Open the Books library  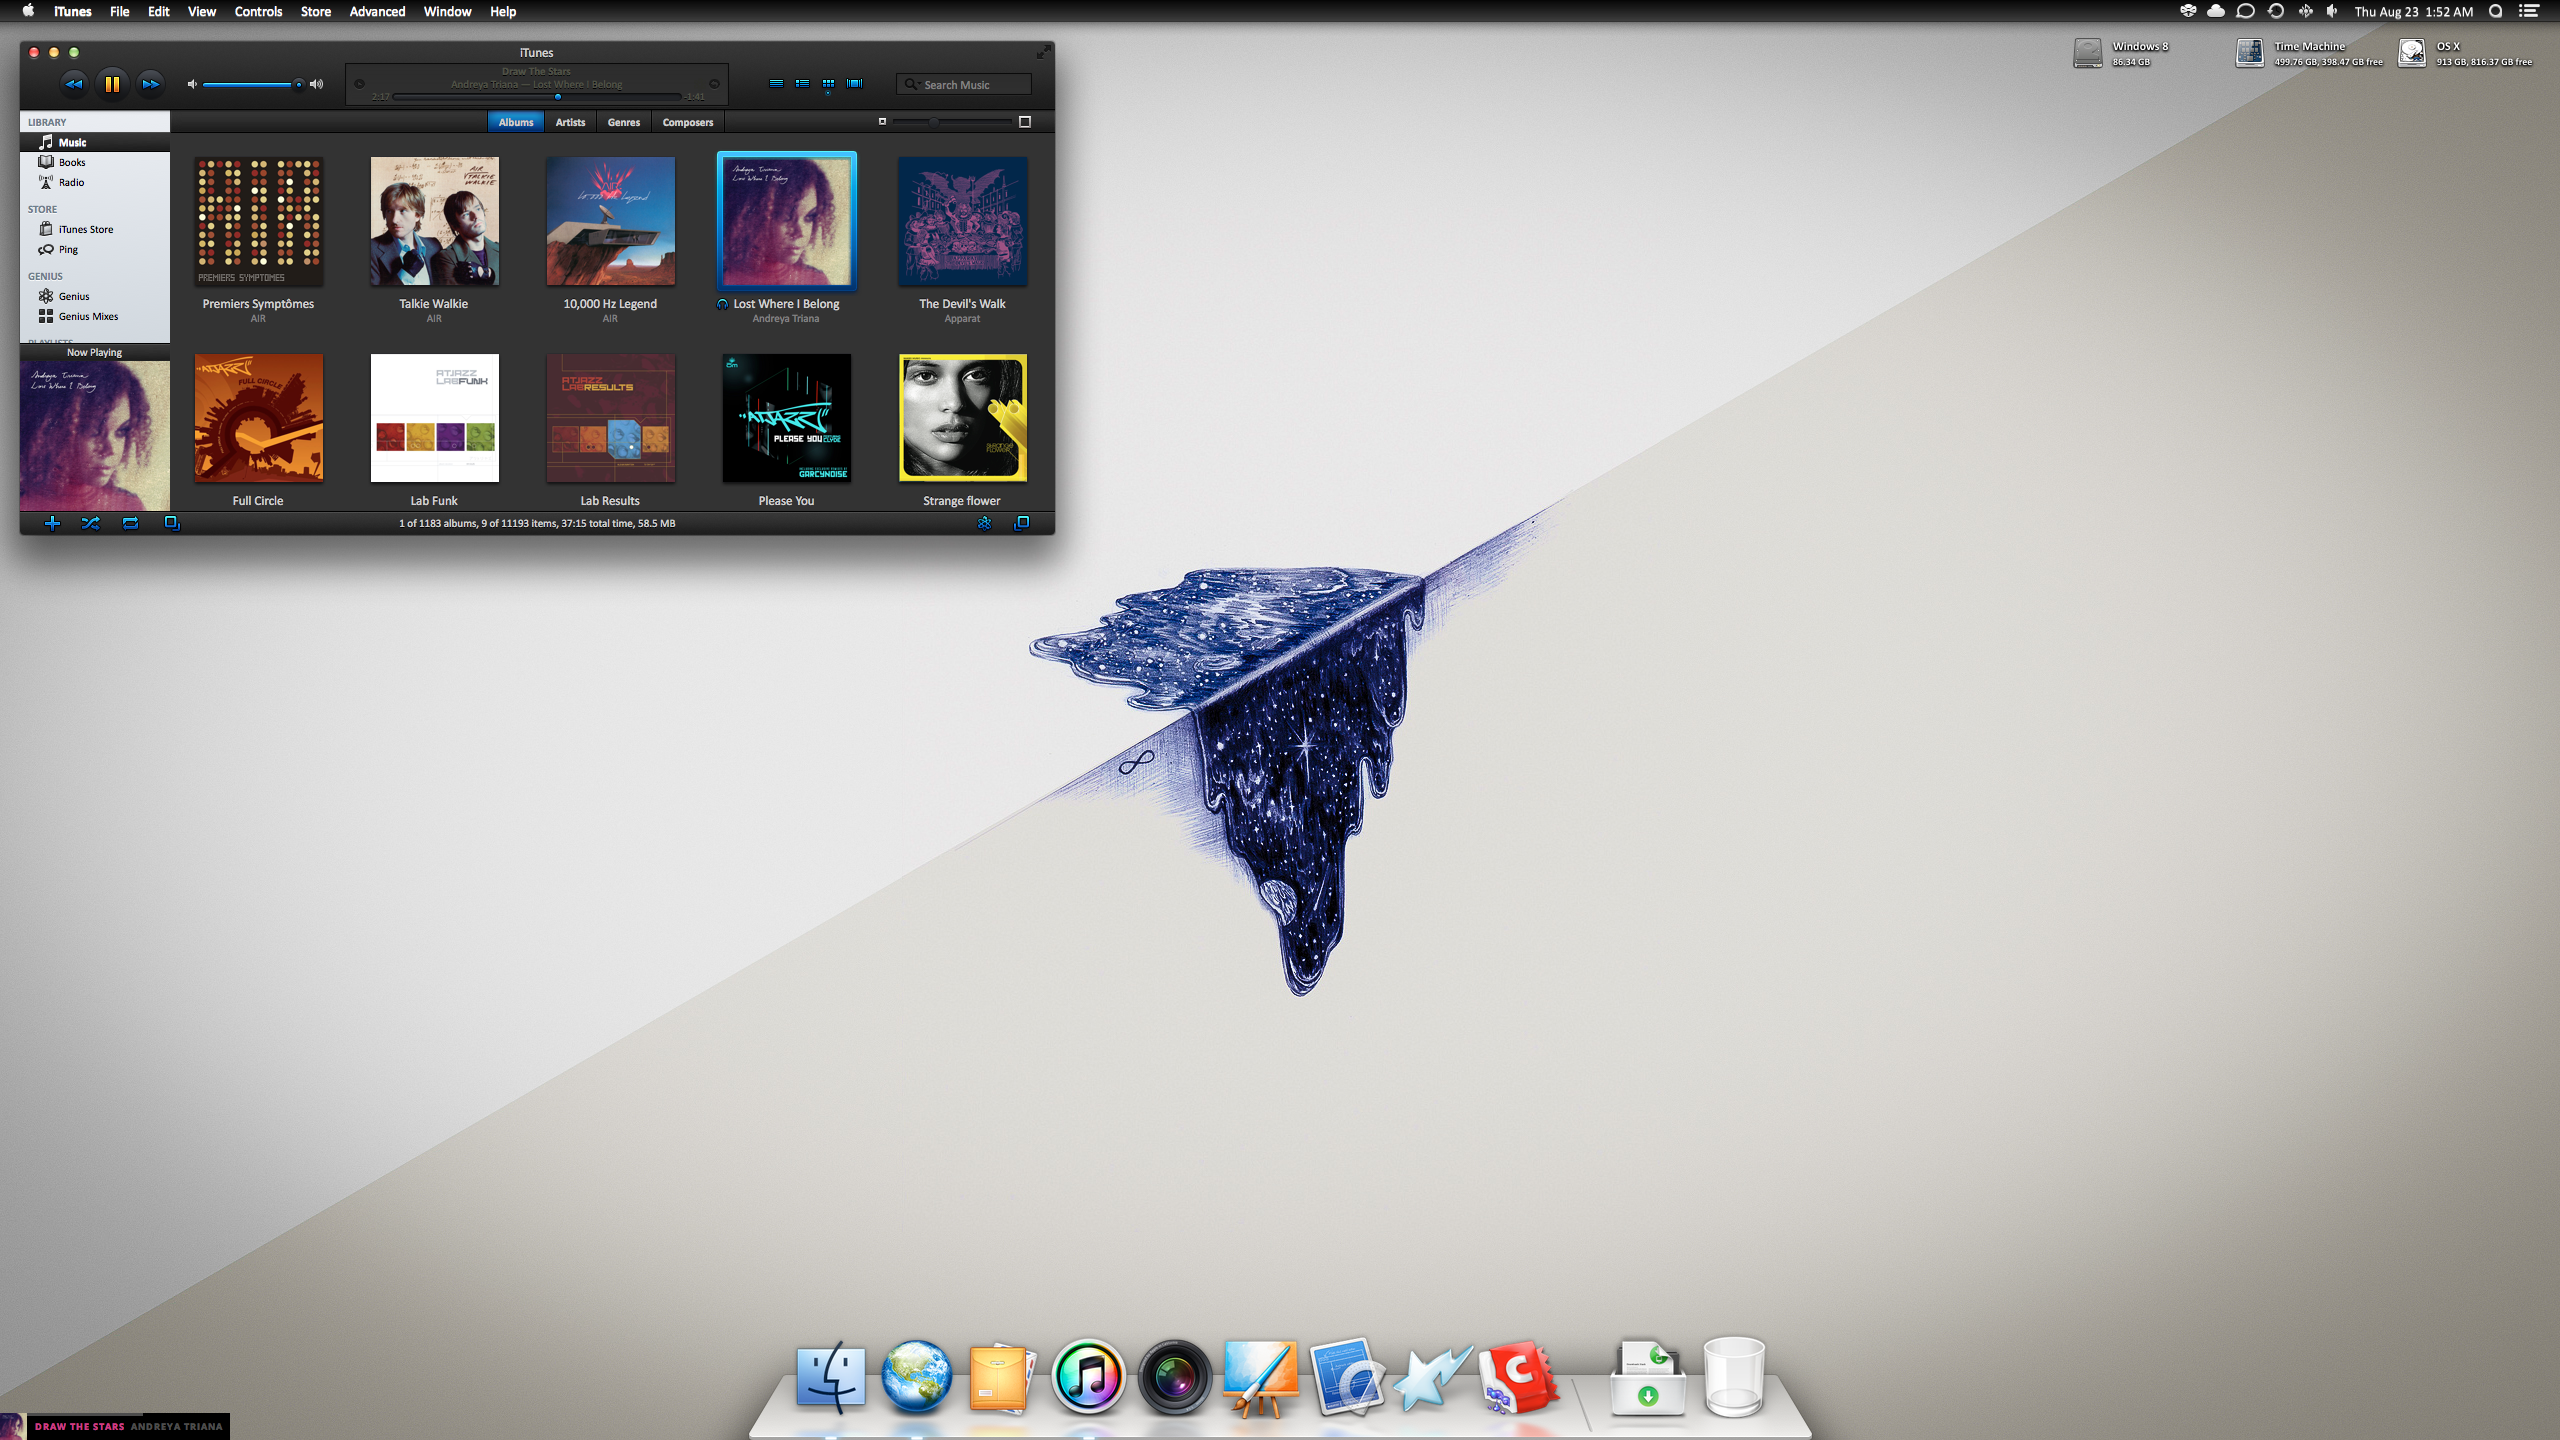tap(95, 162)
